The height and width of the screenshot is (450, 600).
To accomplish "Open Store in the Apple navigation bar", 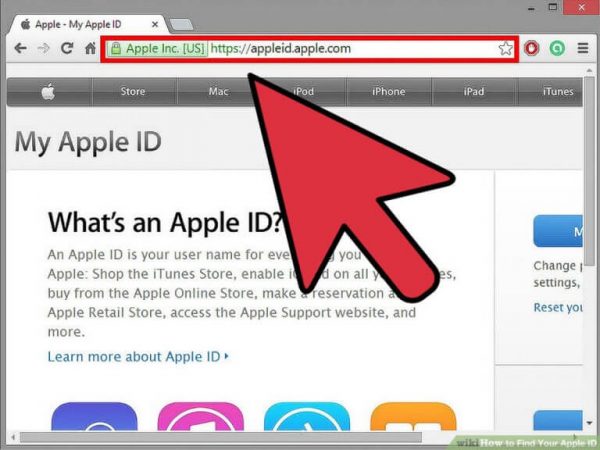I will (x=133, y=92).
